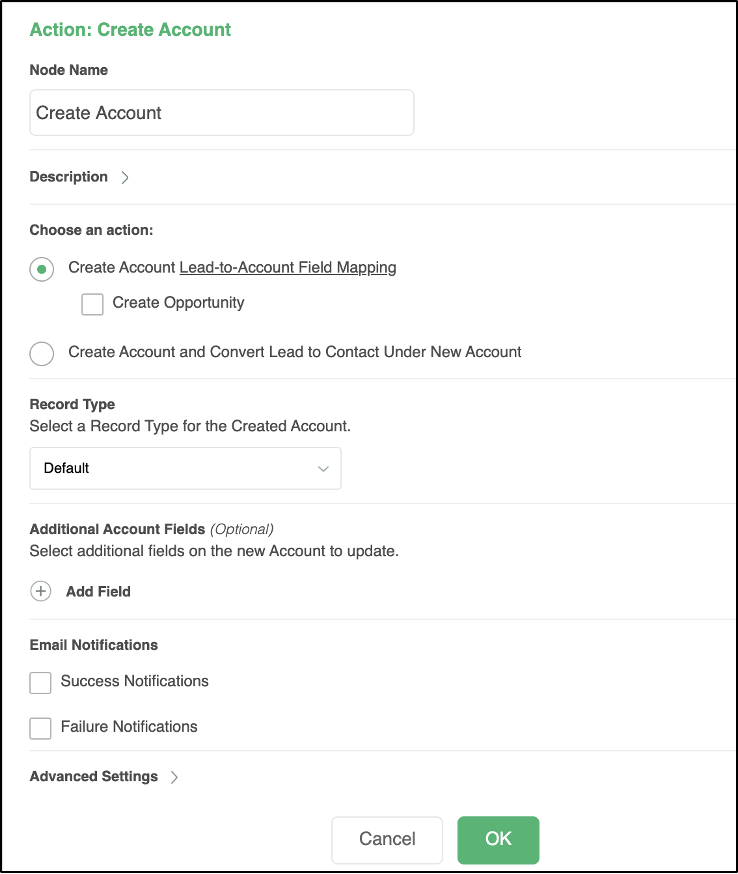
Task: Expand the Description section
Action: (125, 177)
